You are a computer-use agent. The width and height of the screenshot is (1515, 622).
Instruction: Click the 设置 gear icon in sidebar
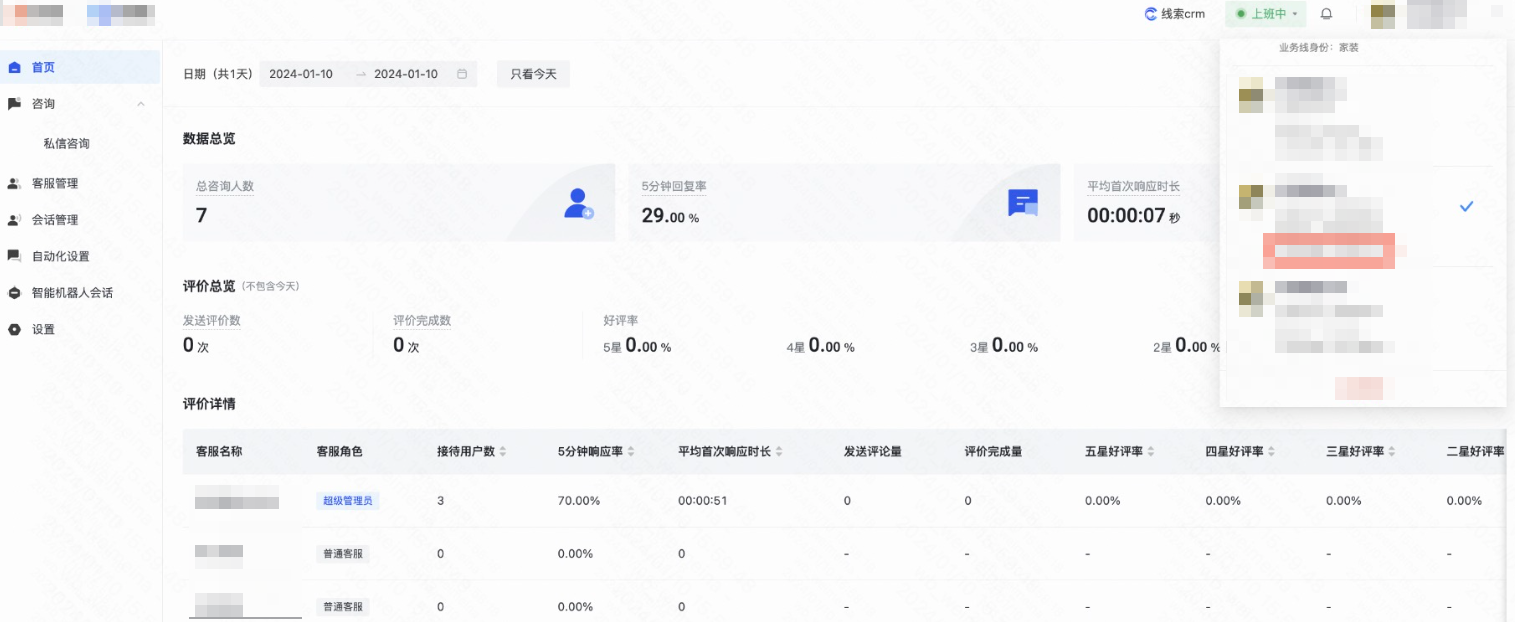(14, 328)
